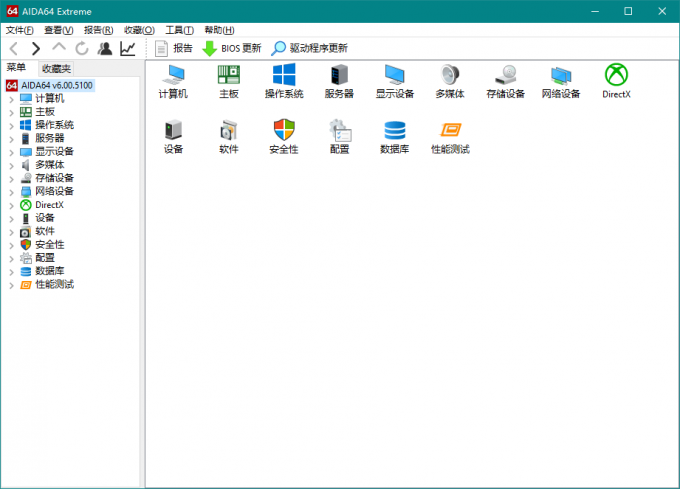Open the 安全性 shield icon in main panel
Image resolution: width=680 pixels, height=489 pixels.
click(x=284, y=131)
